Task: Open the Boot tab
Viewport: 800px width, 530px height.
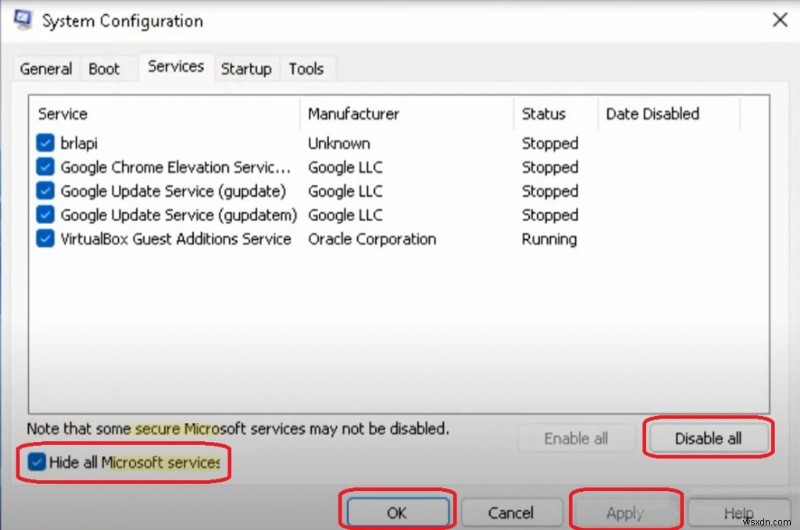Action: 104,69
